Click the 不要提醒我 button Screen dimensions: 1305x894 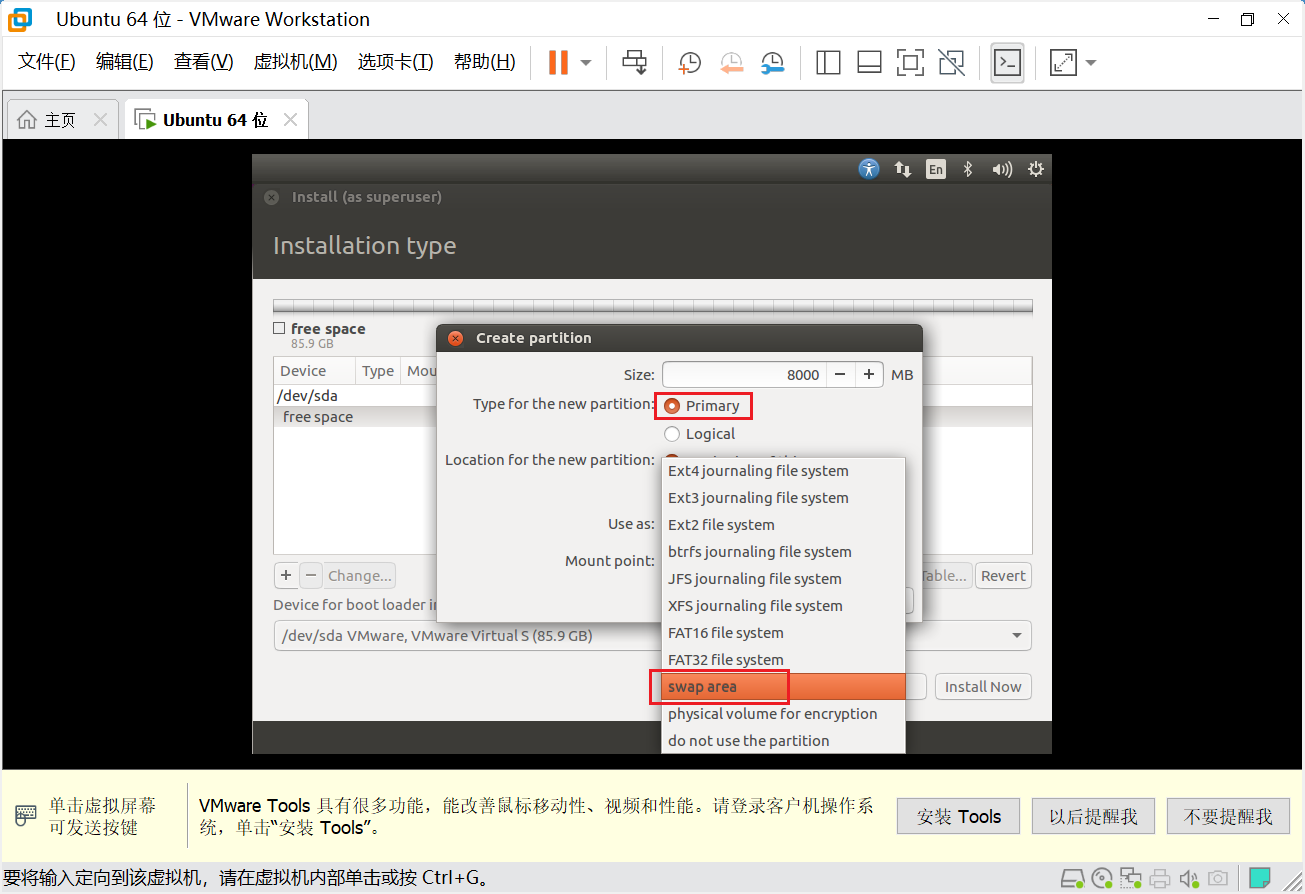(1228, 816)
